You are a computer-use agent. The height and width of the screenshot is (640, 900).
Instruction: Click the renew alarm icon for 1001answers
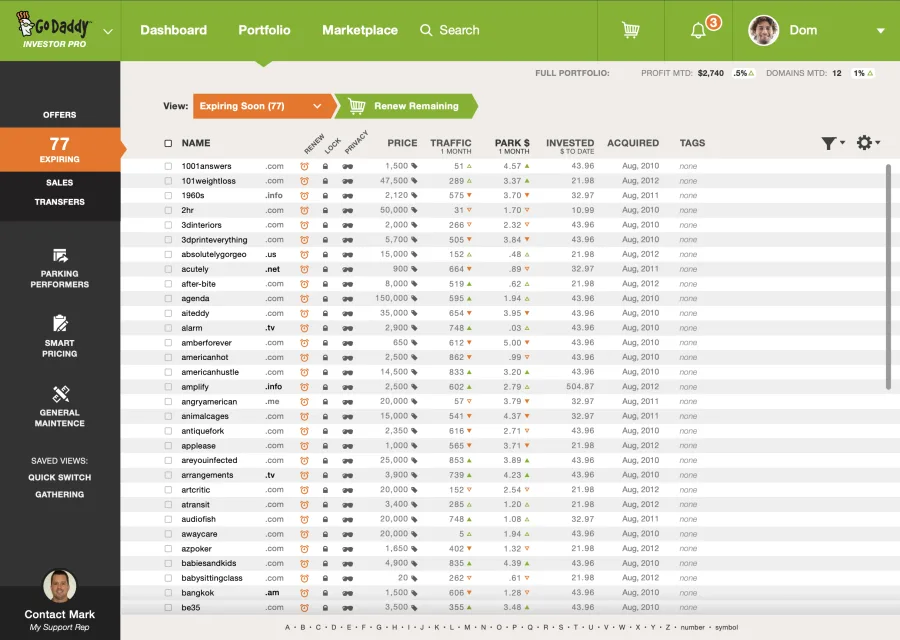[304, 166]
